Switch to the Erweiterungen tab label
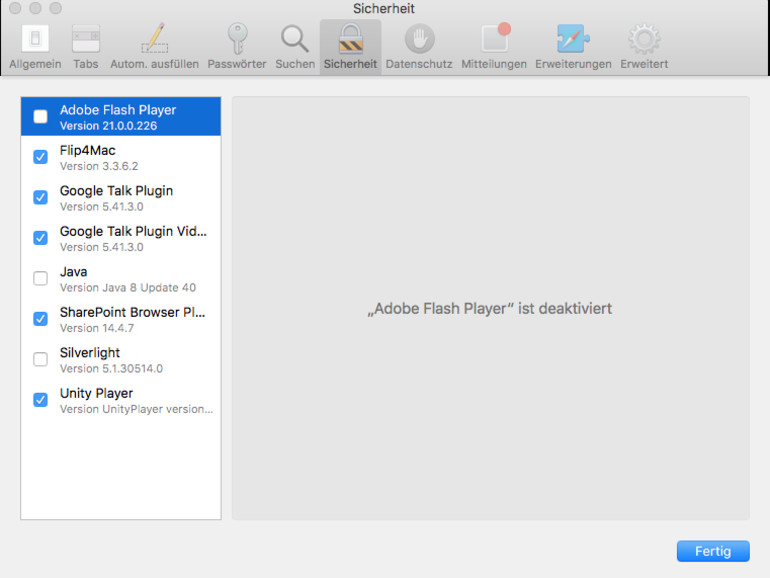 point(573,64)
